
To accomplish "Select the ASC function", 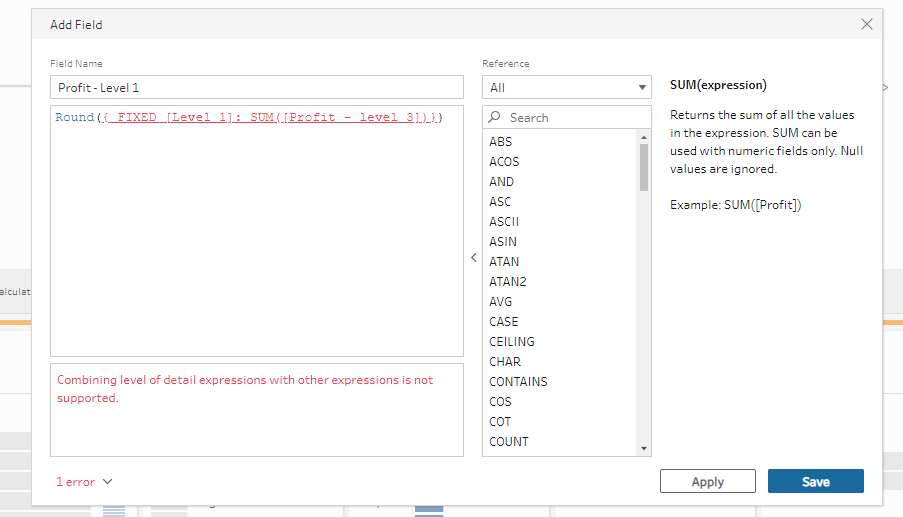I will point(500,202).
